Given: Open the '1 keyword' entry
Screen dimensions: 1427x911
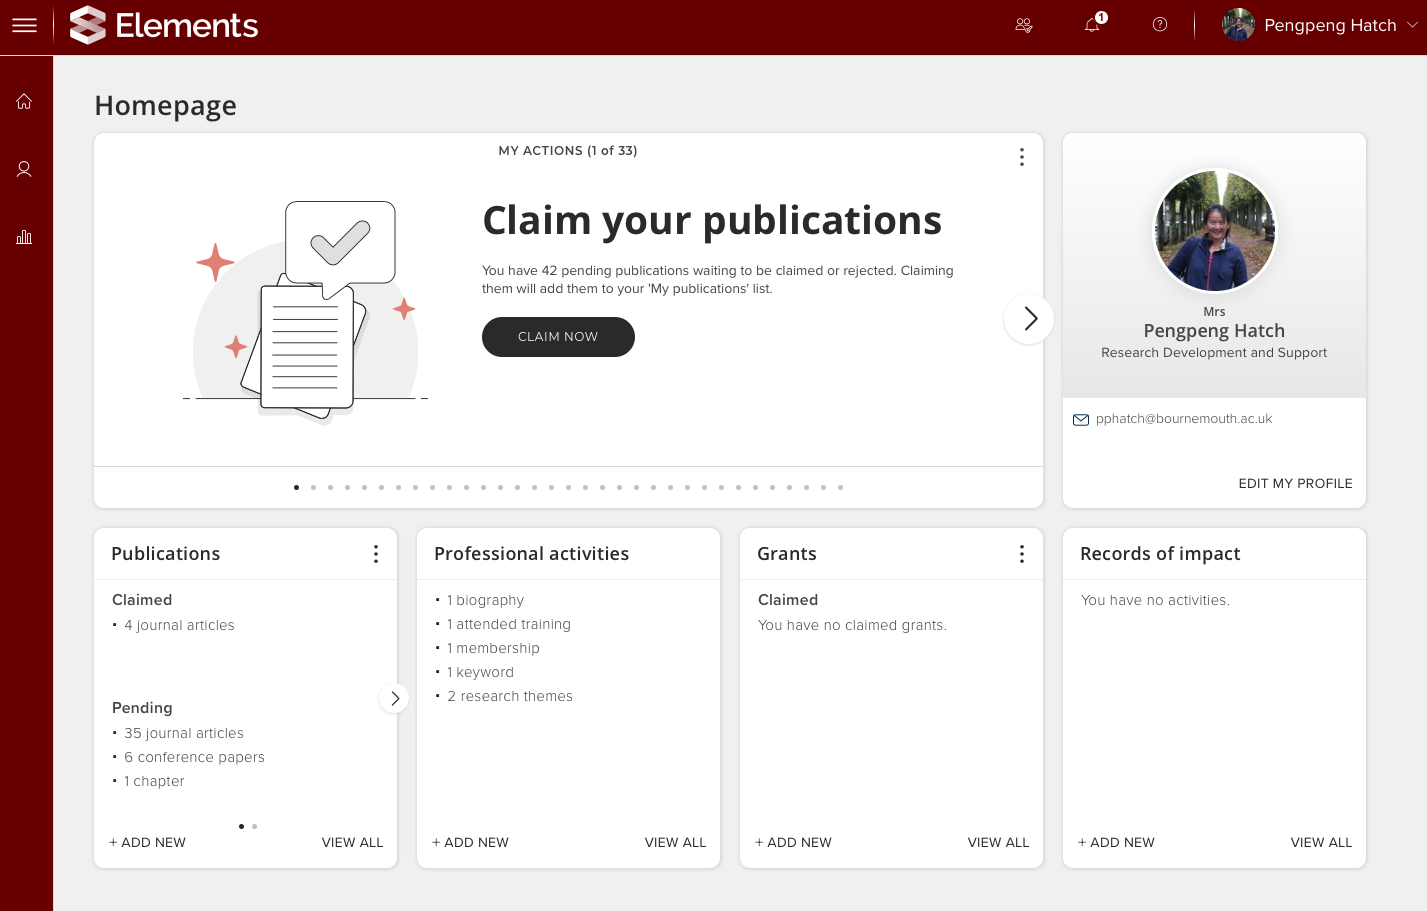Looking at the screenshot, I should click(480, 672).
